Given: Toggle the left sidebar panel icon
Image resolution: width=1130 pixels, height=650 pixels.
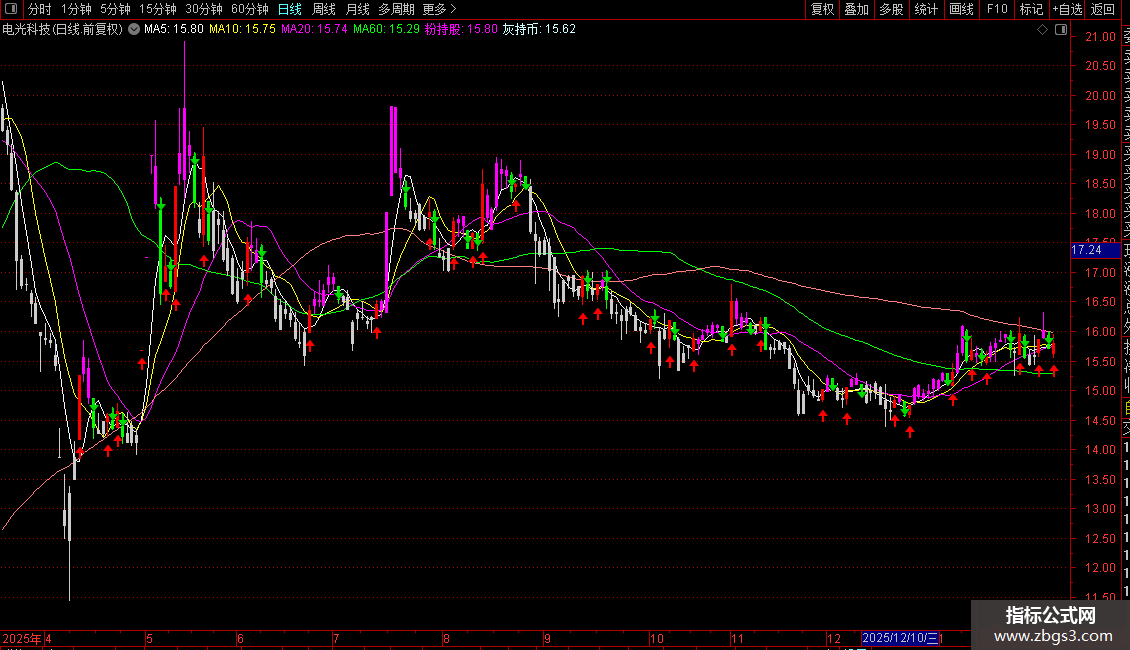Looking at the screenshot, I should pos(11,9).
